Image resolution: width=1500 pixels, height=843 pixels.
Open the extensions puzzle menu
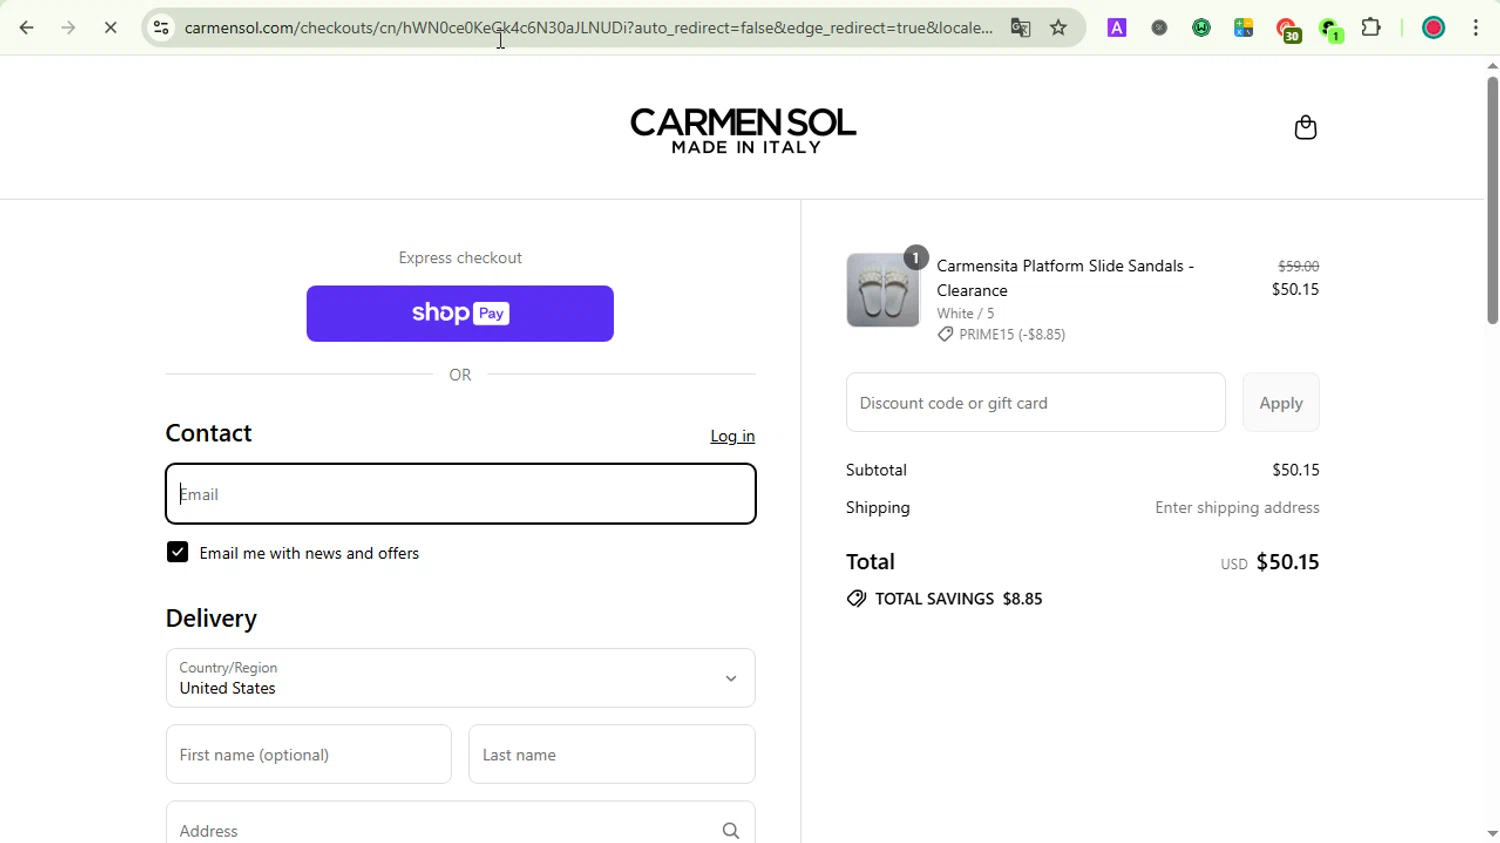click(x=1372, y=28)
